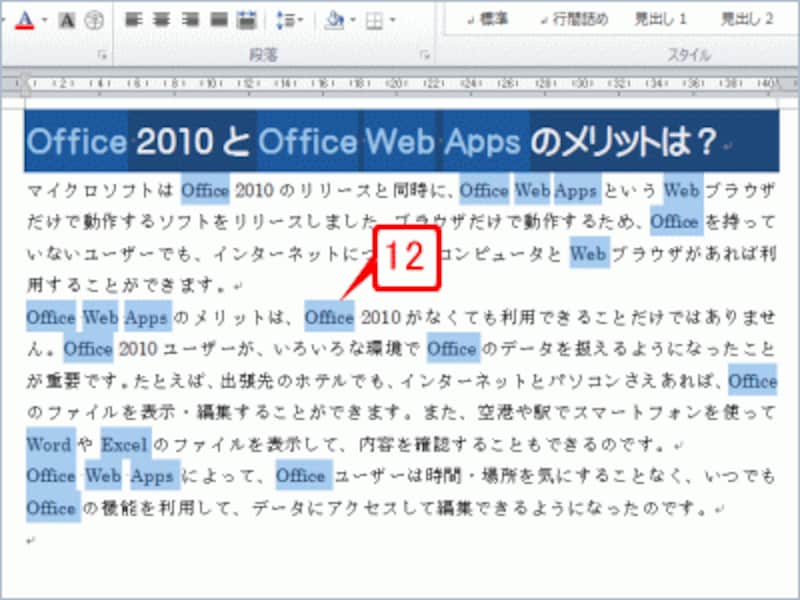
Task: Open Paragraph (段落) dialog launcher
Action: [424, 55]
